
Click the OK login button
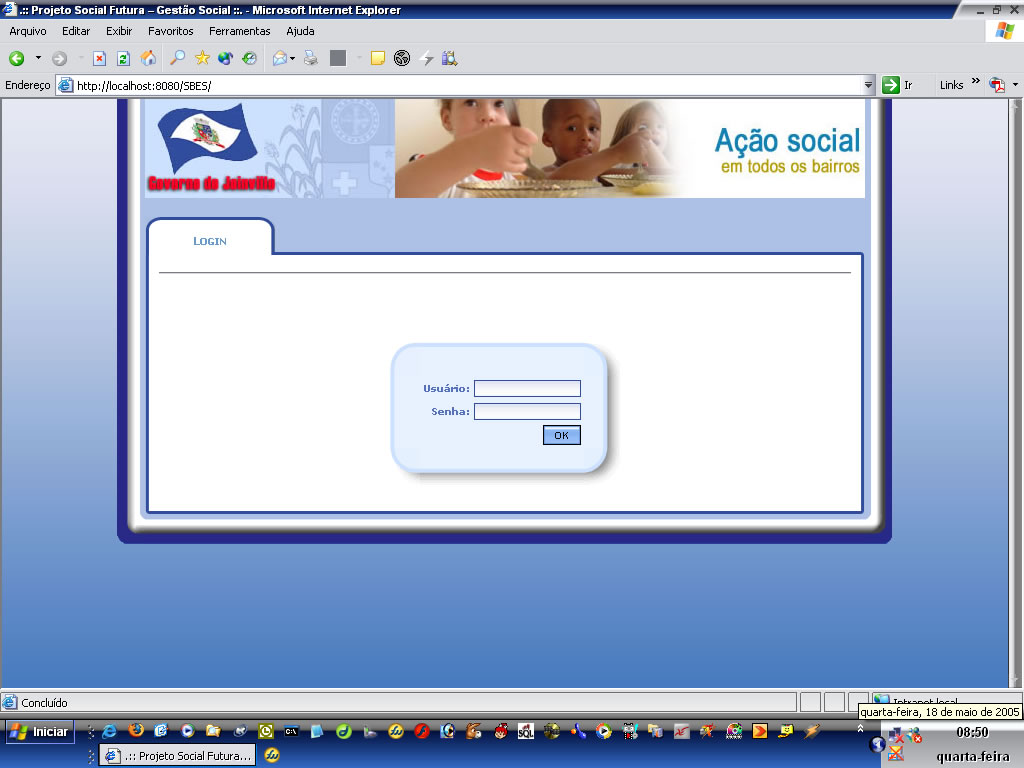[562, 436]
